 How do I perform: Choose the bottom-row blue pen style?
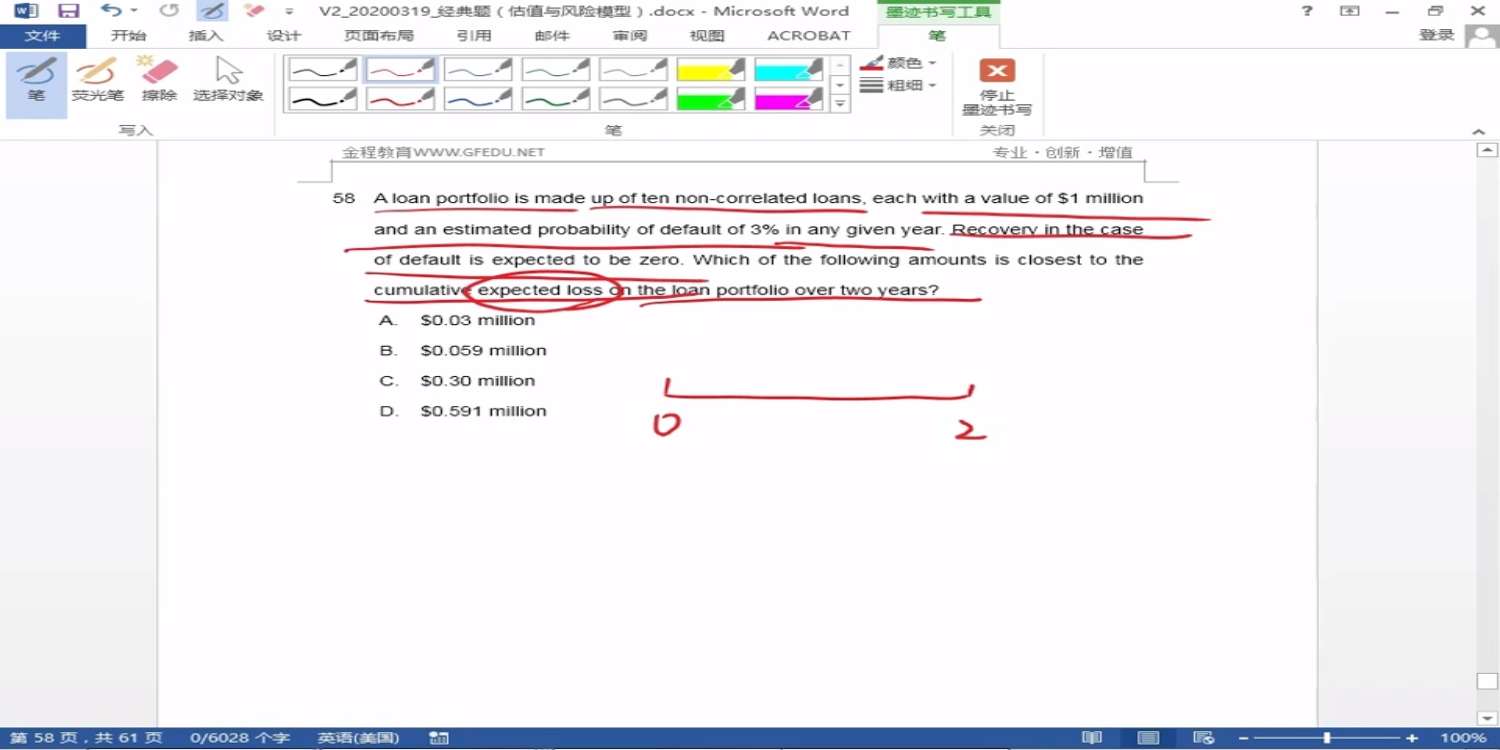pos(478,99)
